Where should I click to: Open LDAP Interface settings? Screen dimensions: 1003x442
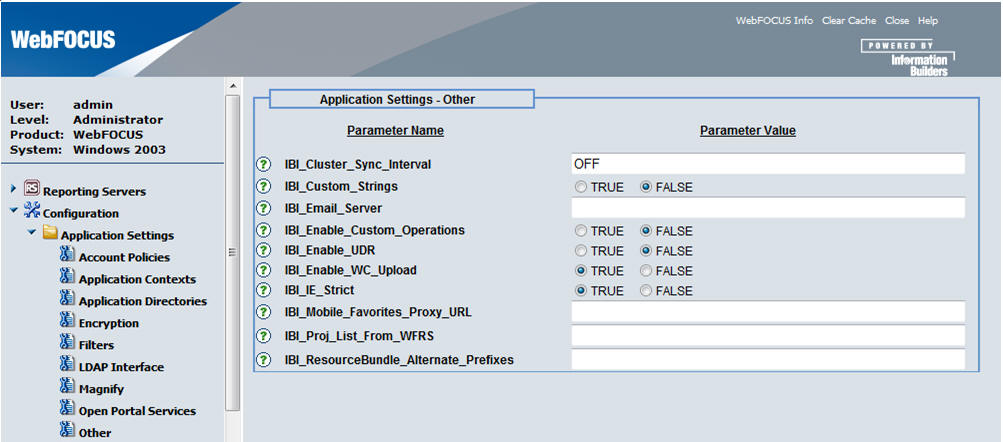[x=121, y=367]
